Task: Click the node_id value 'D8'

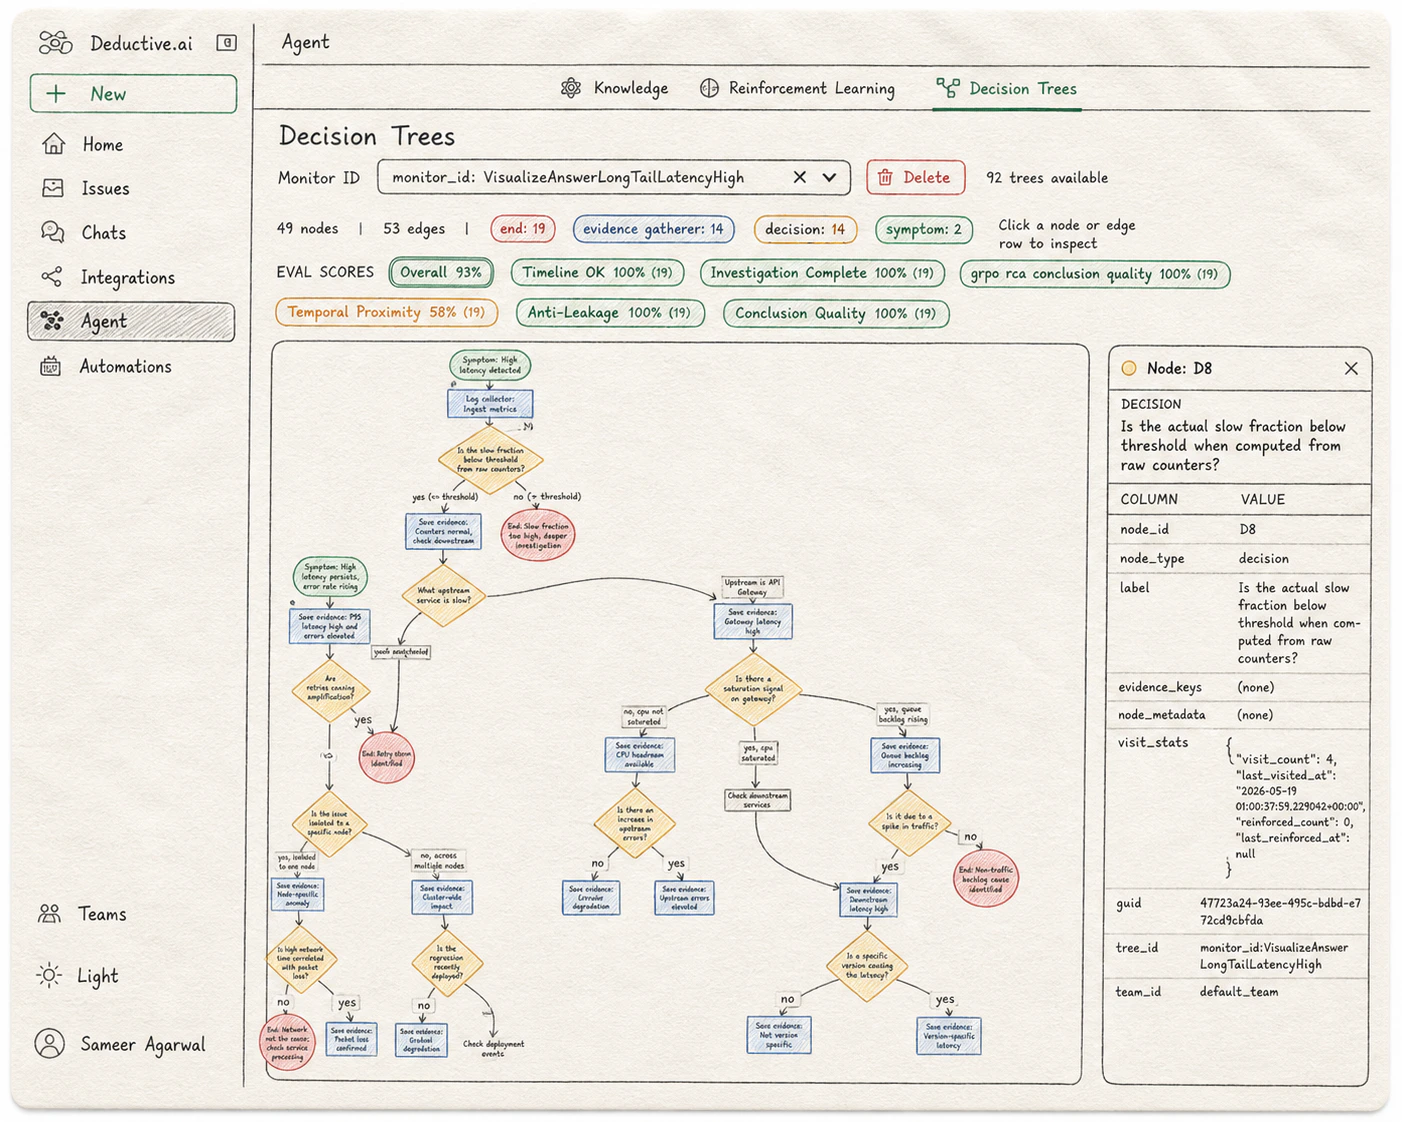Action: [x=1247, y=529]
